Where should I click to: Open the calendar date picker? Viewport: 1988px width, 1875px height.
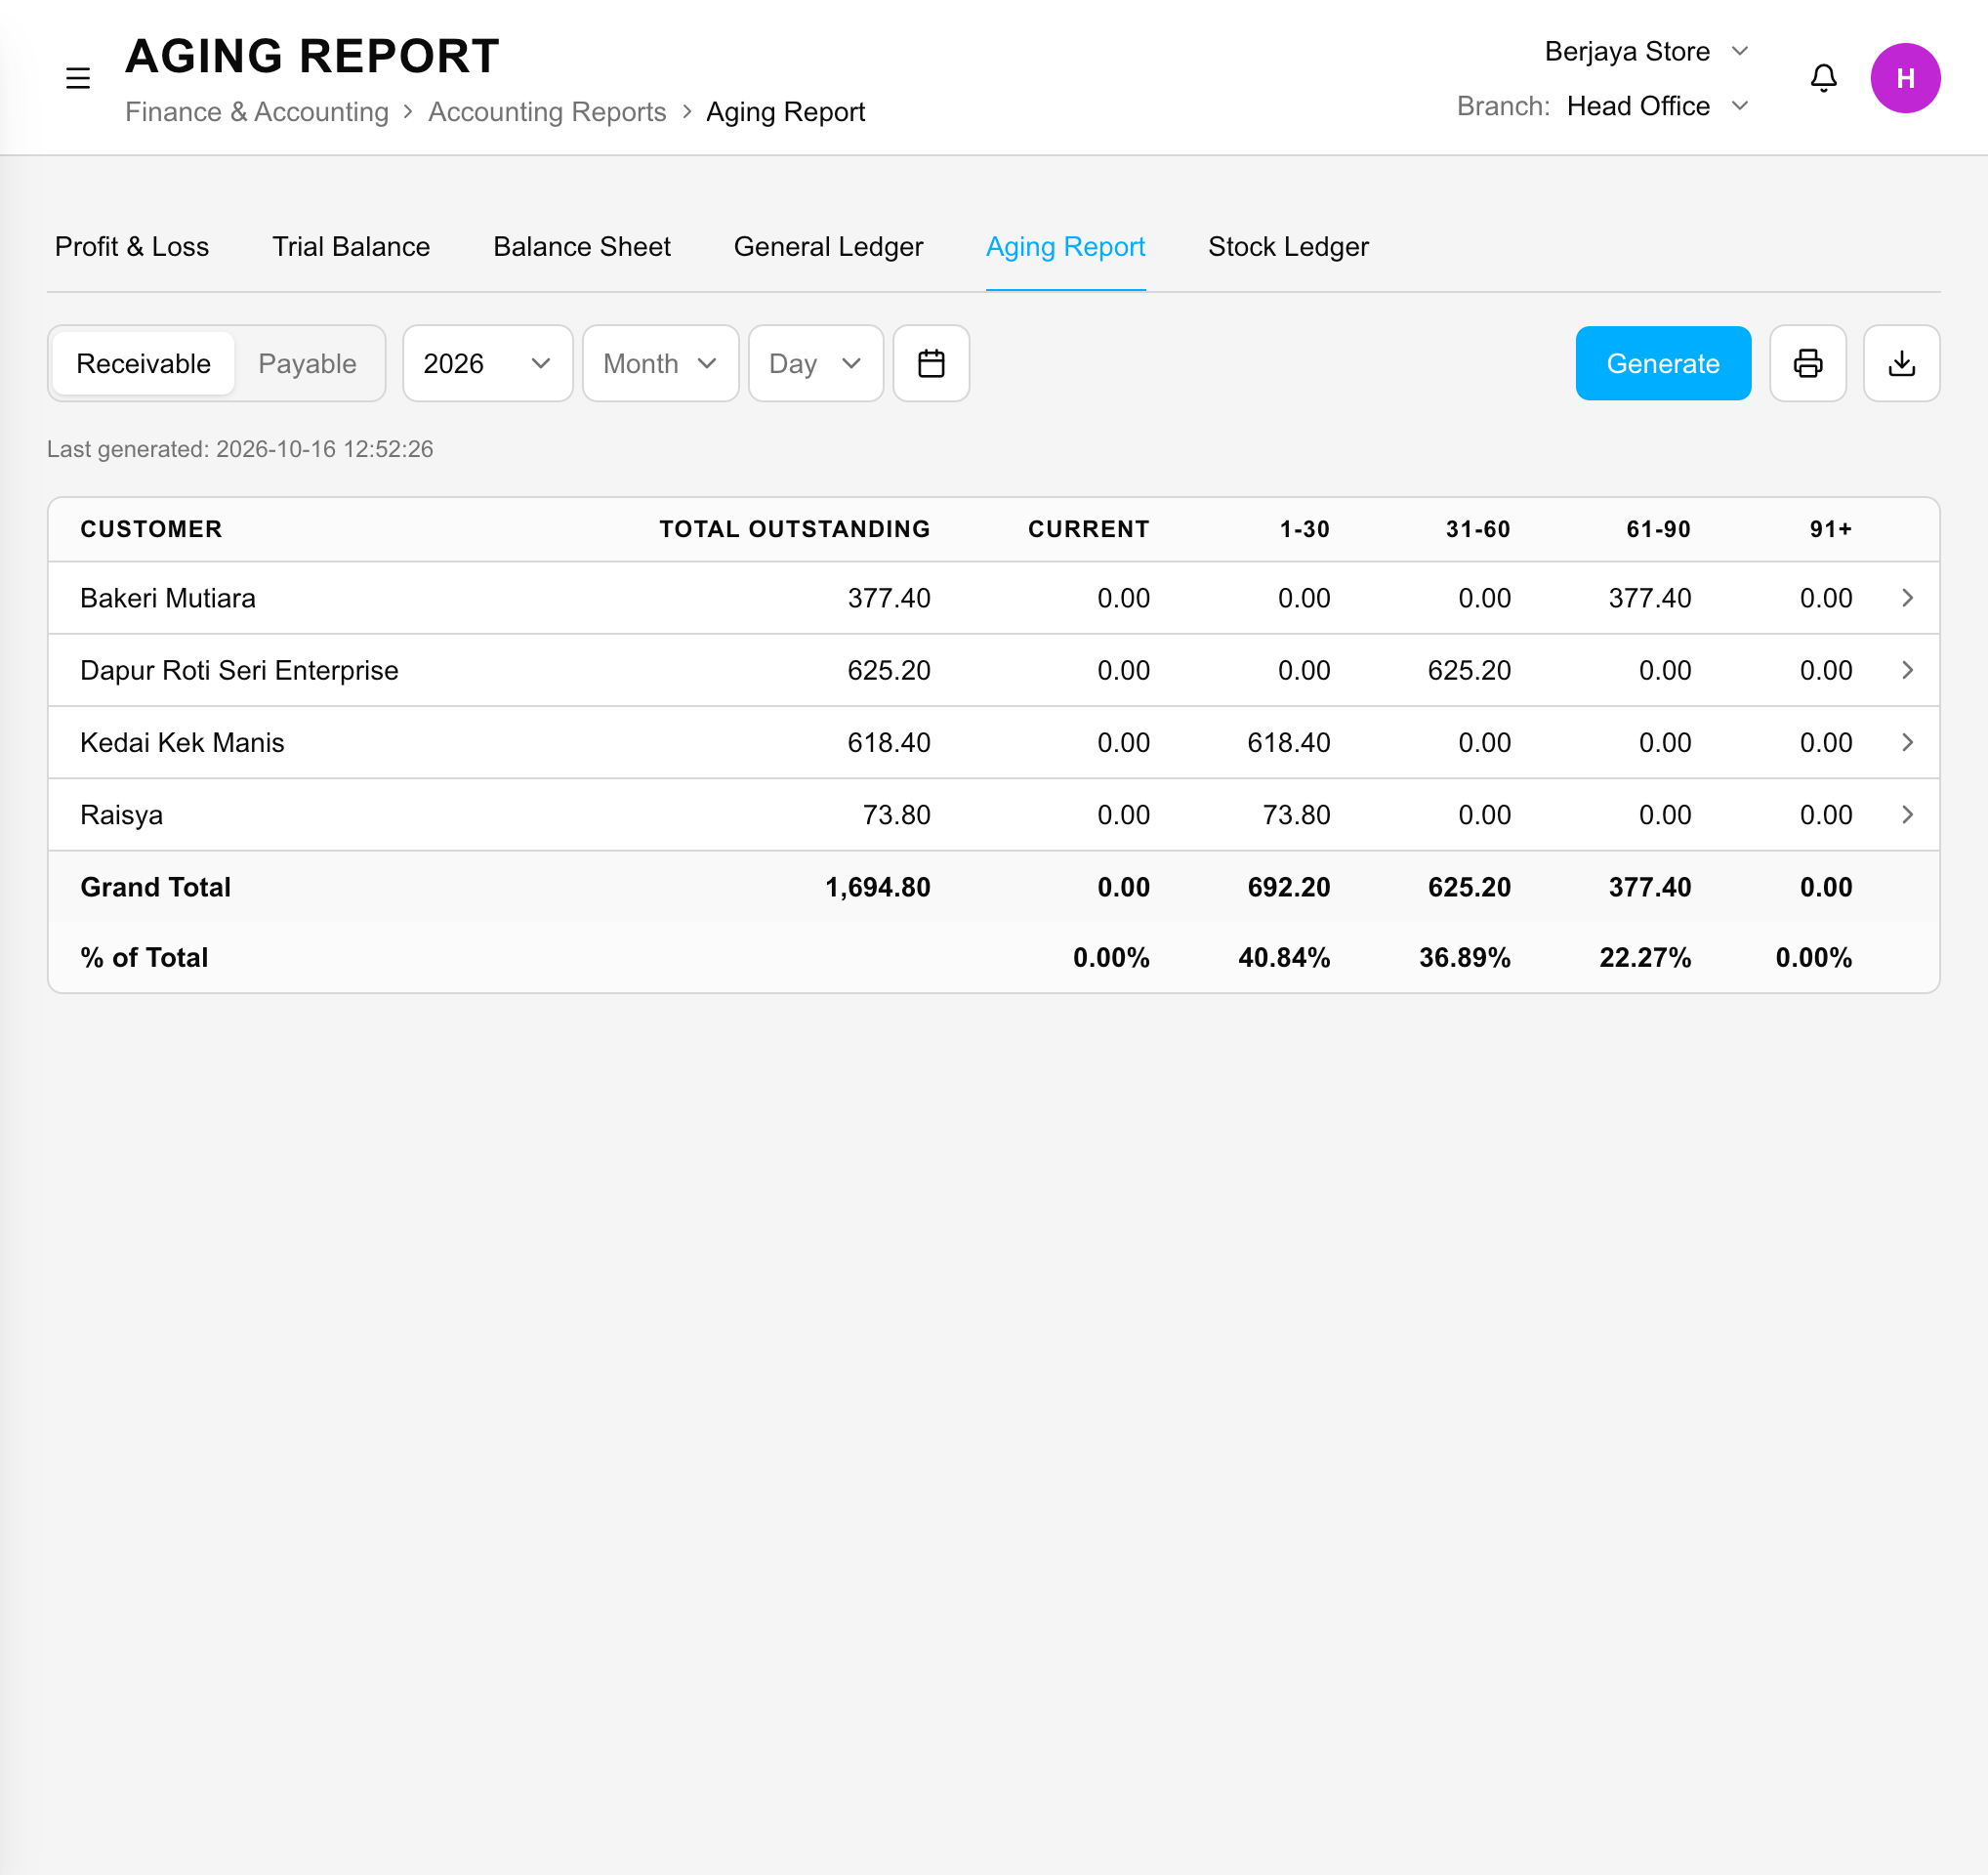[x=931, y=363]
